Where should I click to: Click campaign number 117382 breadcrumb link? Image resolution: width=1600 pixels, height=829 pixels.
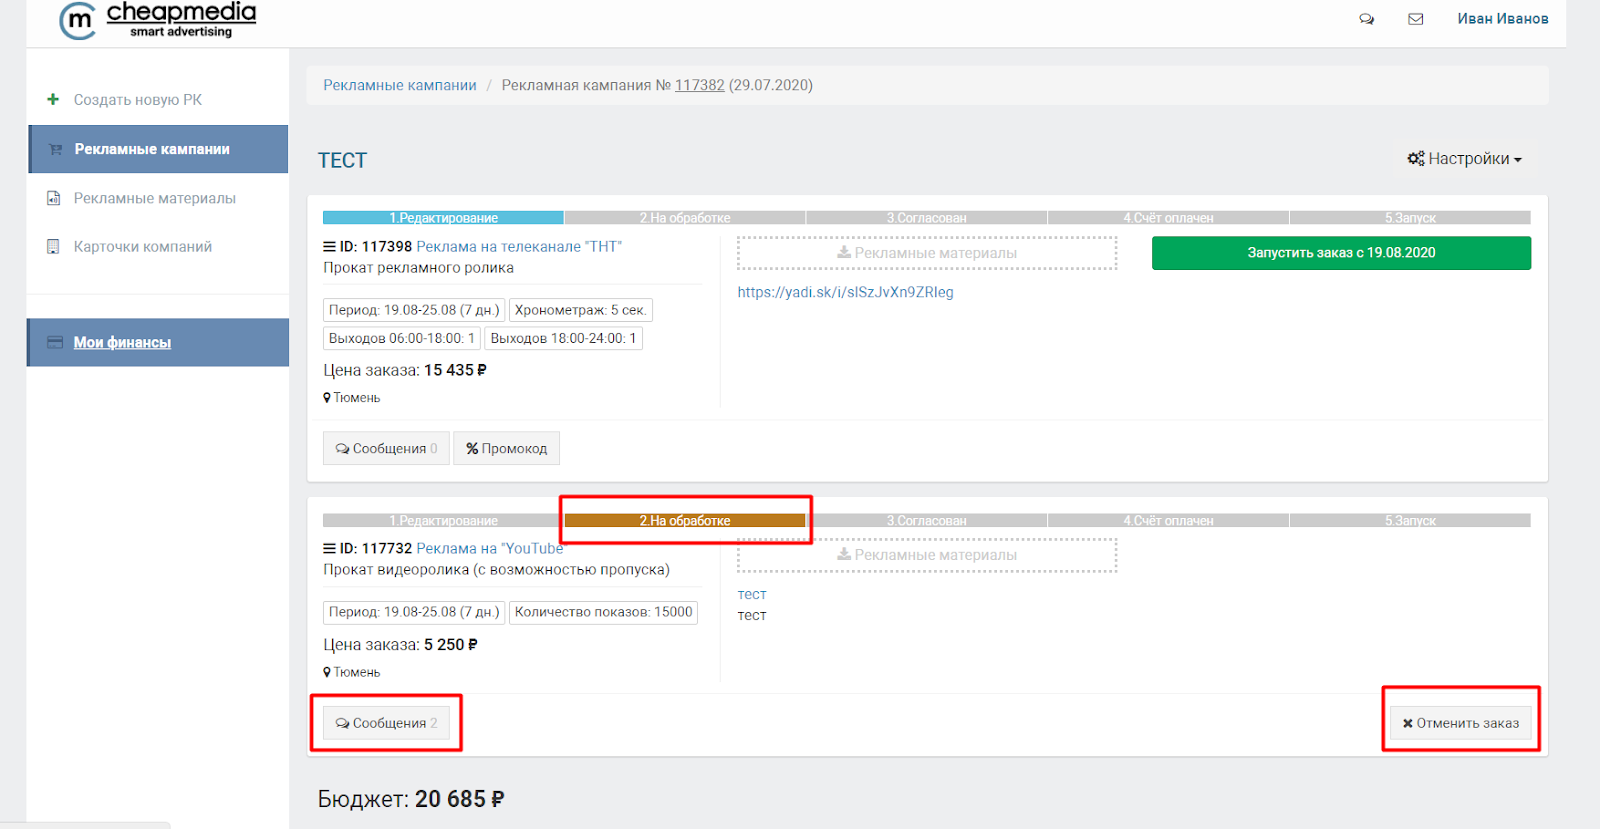pyautogui.click(x=699, y=85)
